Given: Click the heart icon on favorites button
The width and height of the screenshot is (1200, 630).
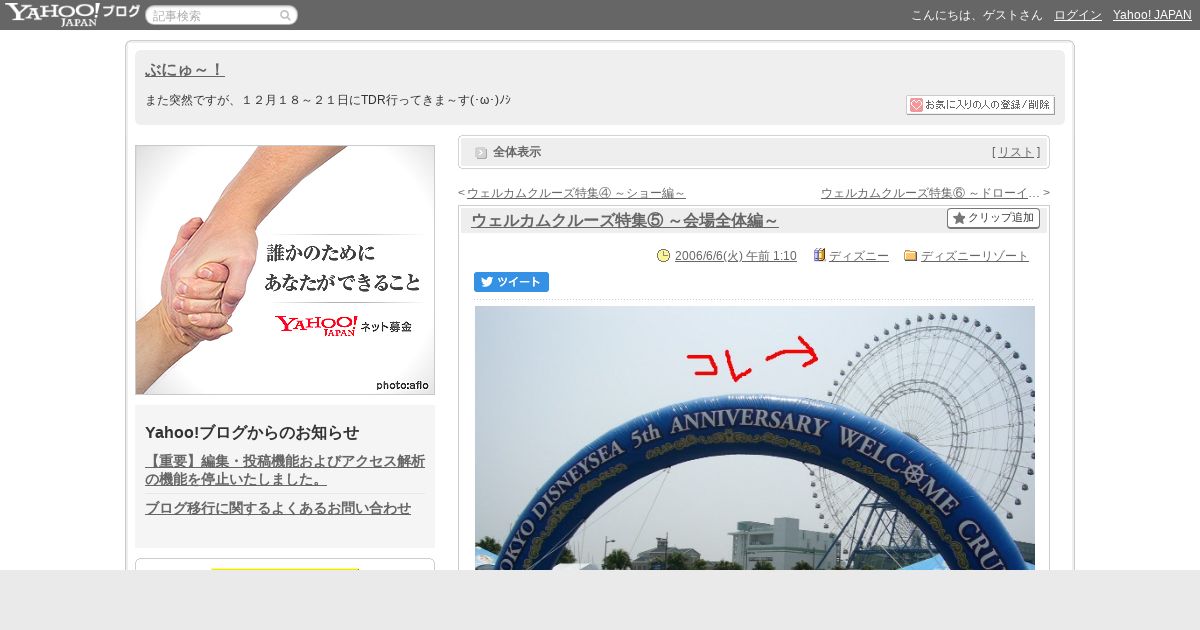Looking at the screenshot, I should [x=916, y=105].
